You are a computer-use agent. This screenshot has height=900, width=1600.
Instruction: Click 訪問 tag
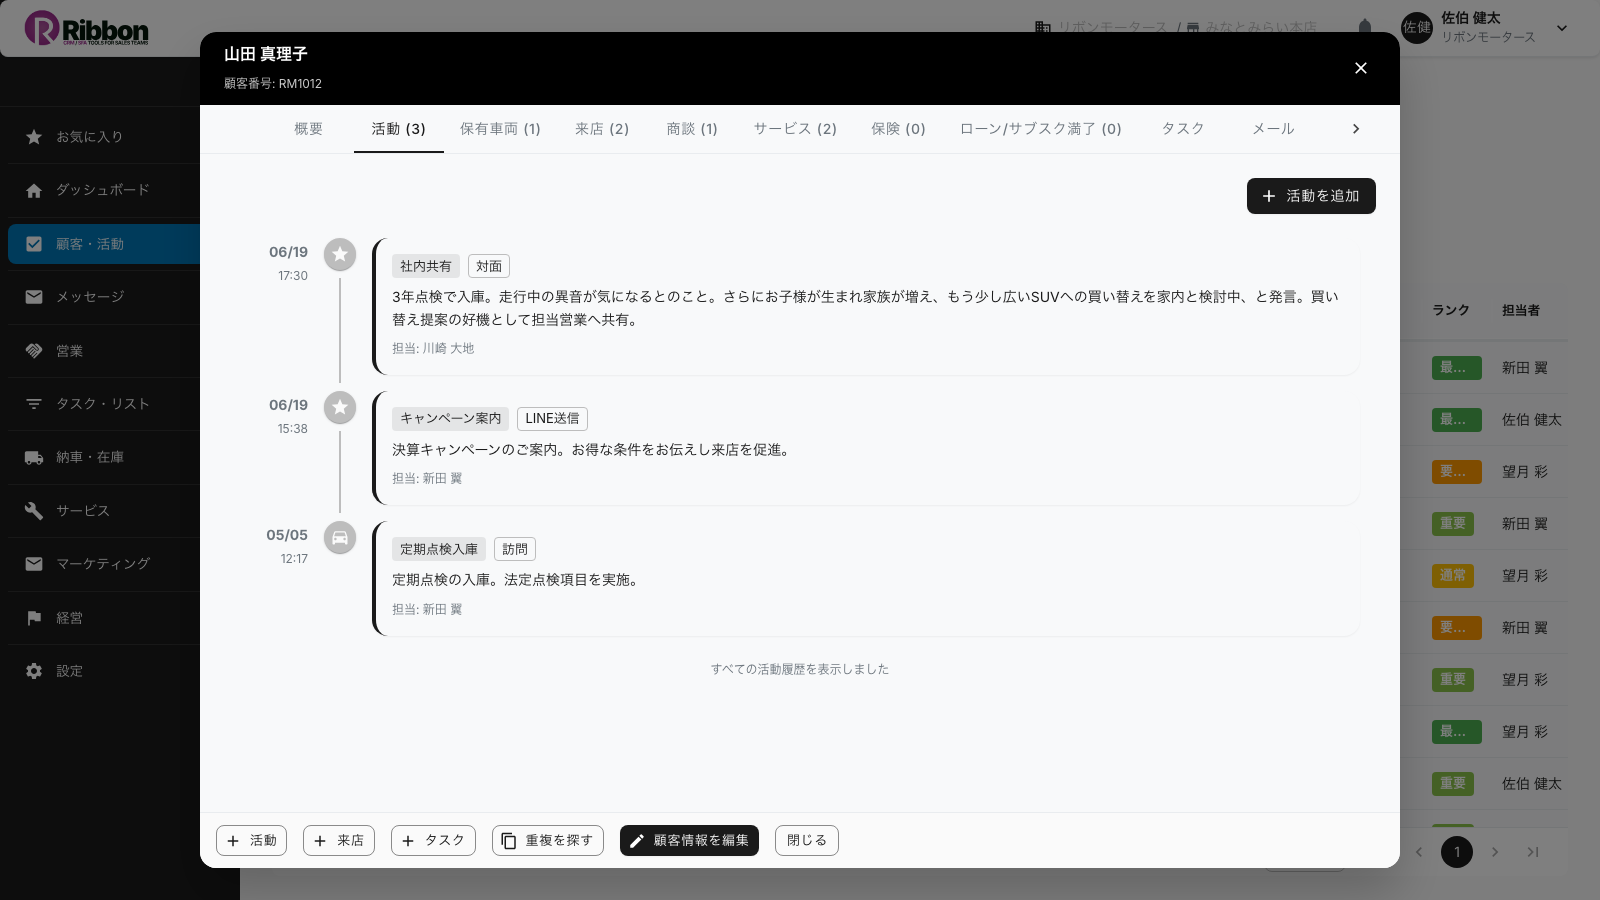[x=515, y=549]
